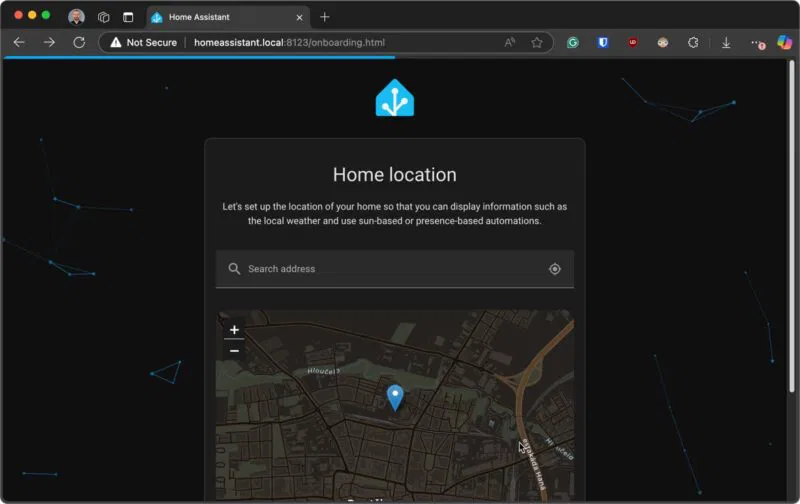Detect current location with the crosshair icon
Screen dimensions: 800x504
tap(555, 269)
